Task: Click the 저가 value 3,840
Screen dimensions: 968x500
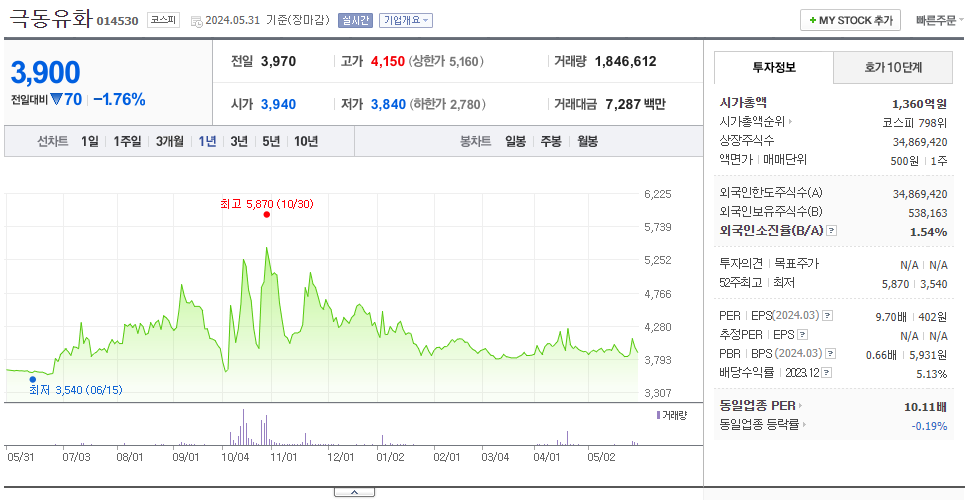Action: click(x=388, y=104)
